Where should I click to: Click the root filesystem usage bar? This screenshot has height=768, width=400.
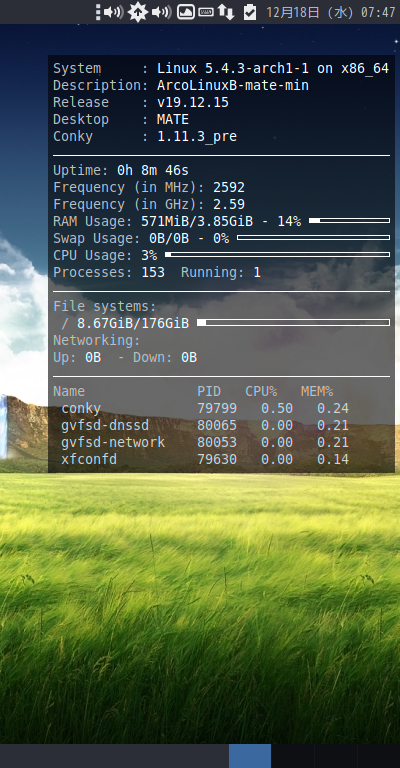click(x=293, y=323)
